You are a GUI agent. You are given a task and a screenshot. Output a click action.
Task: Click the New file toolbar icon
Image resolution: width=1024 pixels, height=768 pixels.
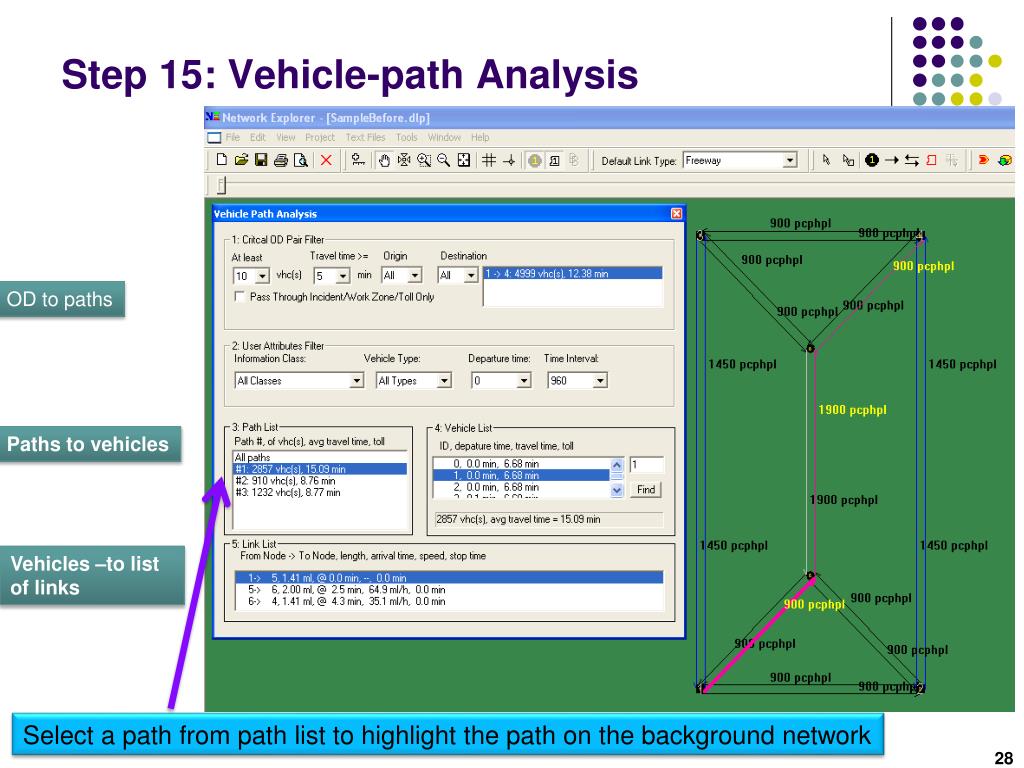(x=221, y=160)
